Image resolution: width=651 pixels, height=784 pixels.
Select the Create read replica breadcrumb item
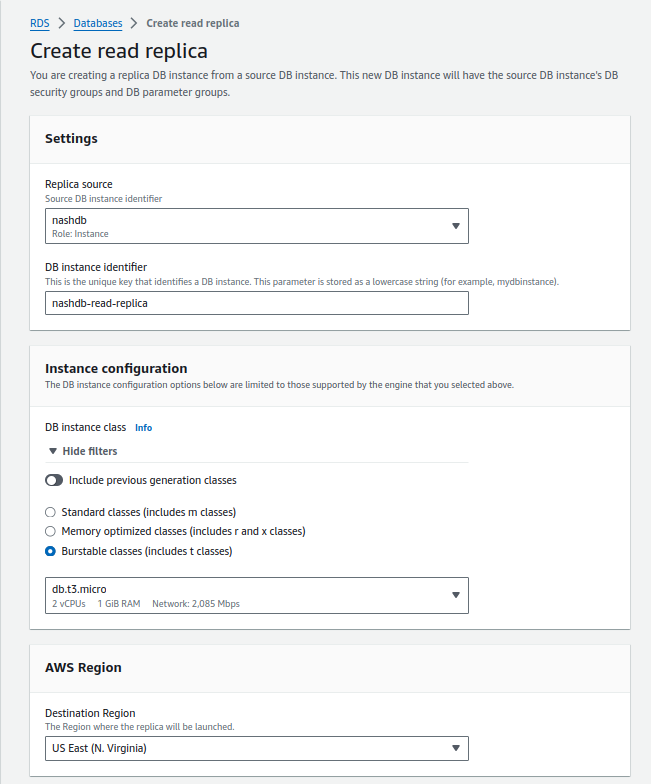pyautogui.click(x=193, y=22)
